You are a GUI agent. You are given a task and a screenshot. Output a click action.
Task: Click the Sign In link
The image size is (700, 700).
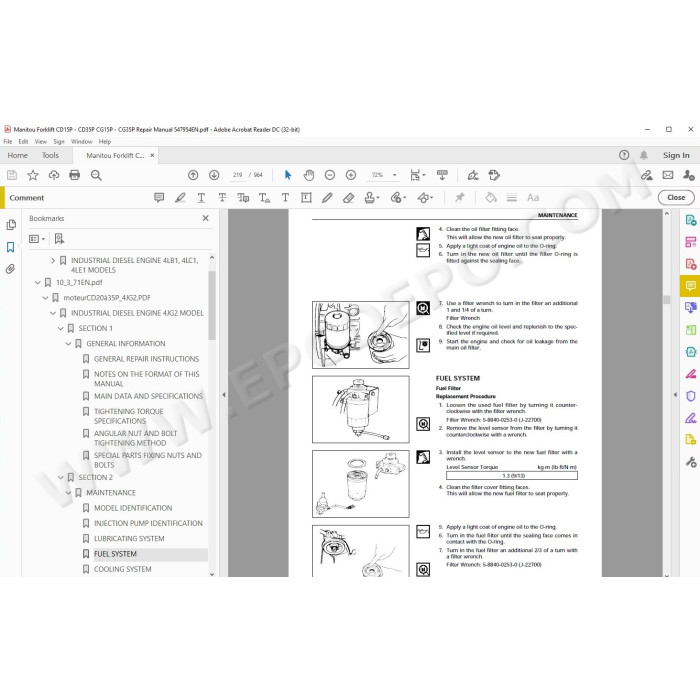pos(676,155)
